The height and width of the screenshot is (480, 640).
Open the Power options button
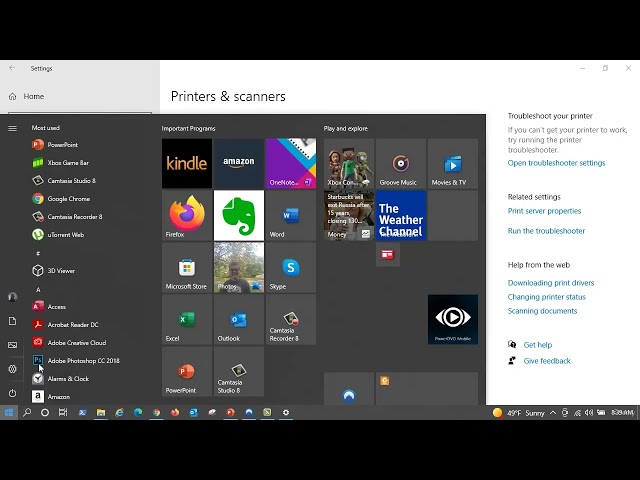13,393
